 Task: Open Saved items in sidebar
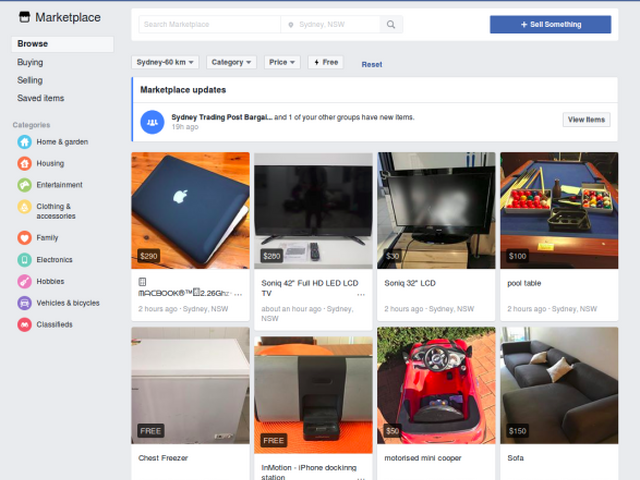point(40,98)
